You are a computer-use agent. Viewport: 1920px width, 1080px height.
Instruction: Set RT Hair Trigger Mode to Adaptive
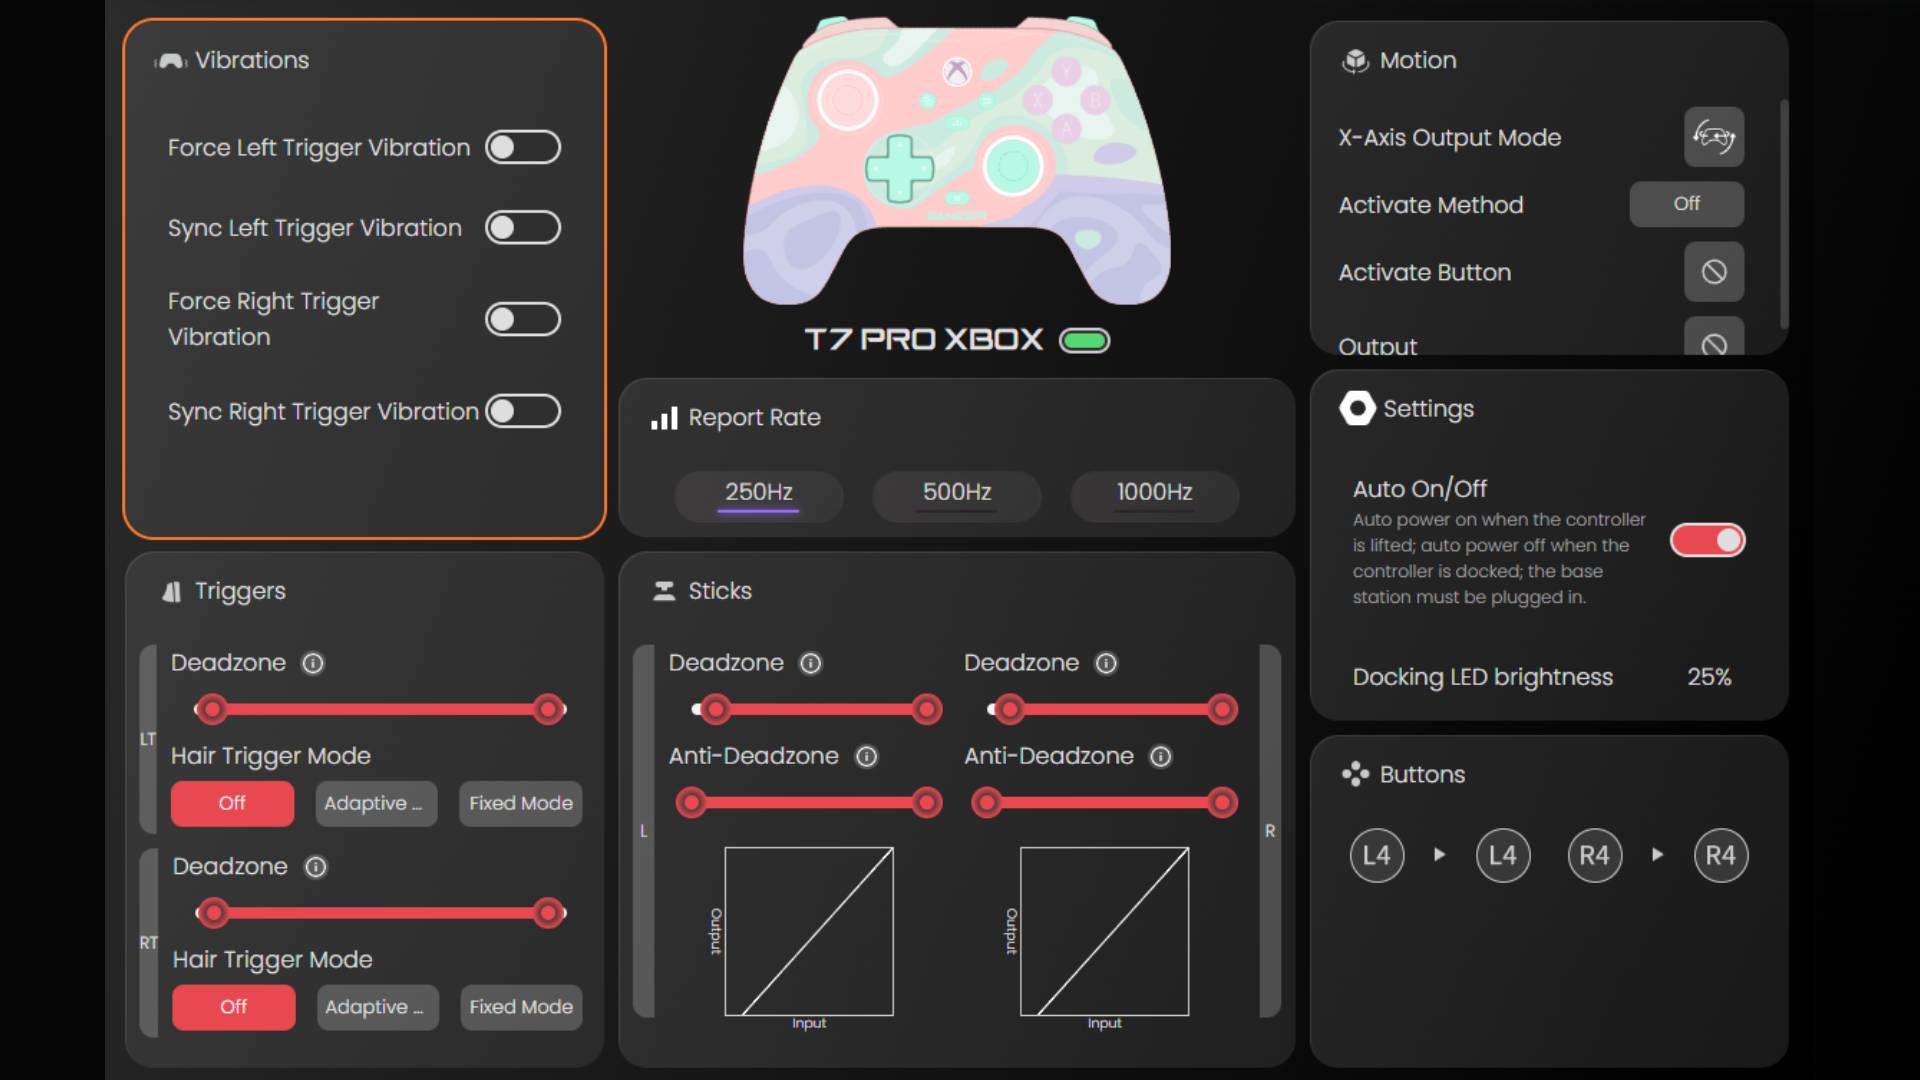pyautogui.click(x=377, y=1008)
